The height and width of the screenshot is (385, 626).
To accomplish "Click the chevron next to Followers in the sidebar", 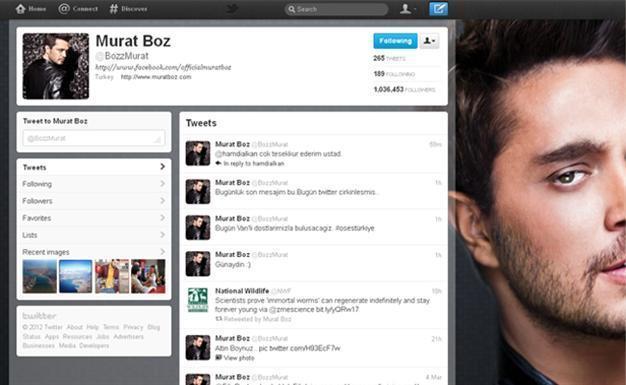I will tap(162, 200).
